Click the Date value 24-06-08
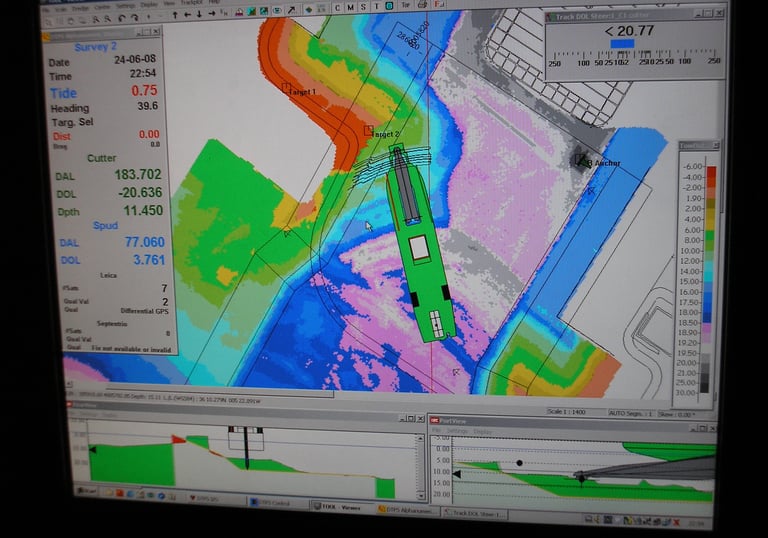Image resolution: width=768 pixels, height=538 pixels. click(x=135, y=59)
